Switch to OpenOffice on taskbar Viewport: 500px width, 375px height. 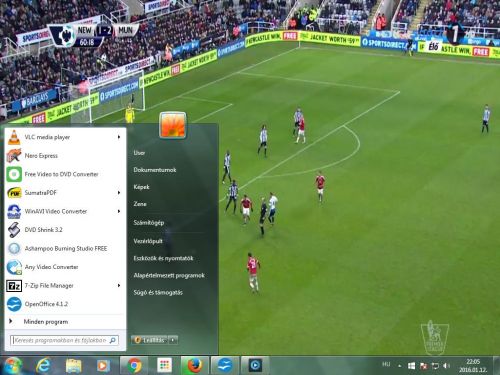click(x=225, y=366)
